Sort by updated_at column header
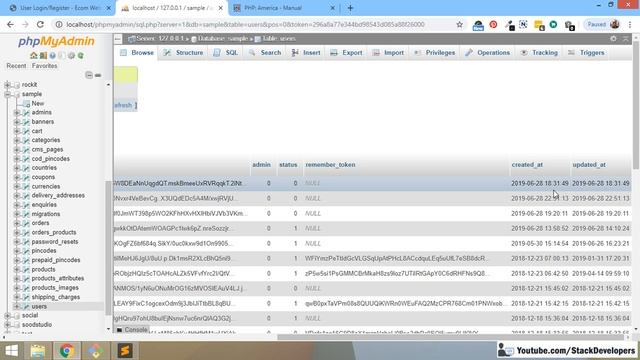 click(x=589, y=165)
